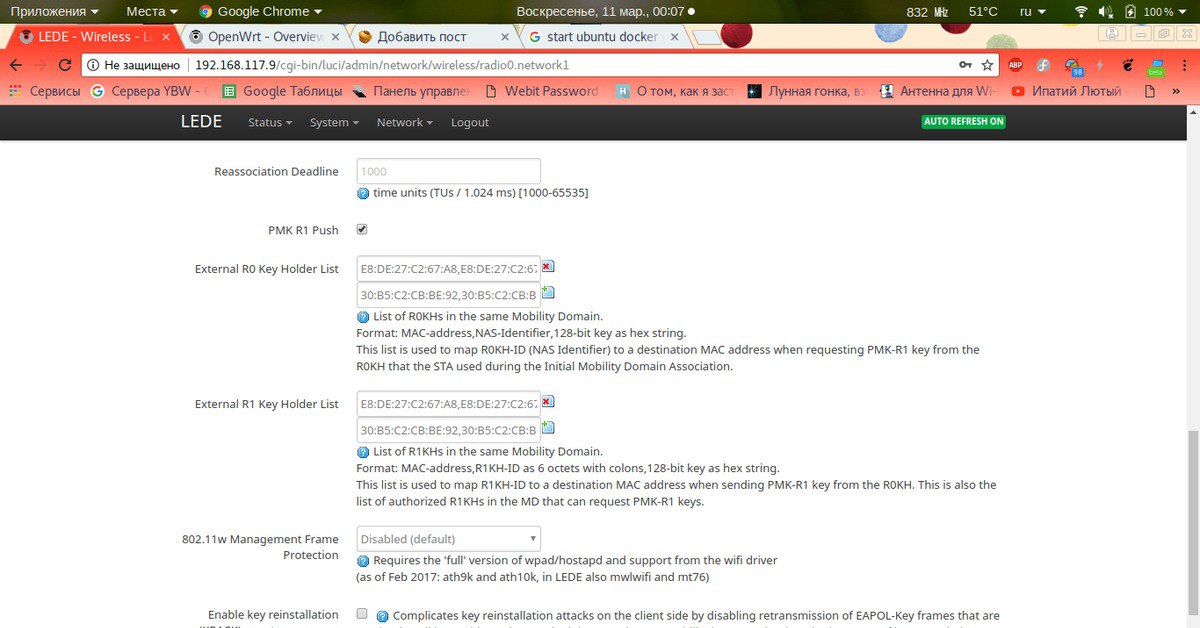
Task: Open the 'Сервера YBW' bookmark
Action: click(x=148, y=91)
